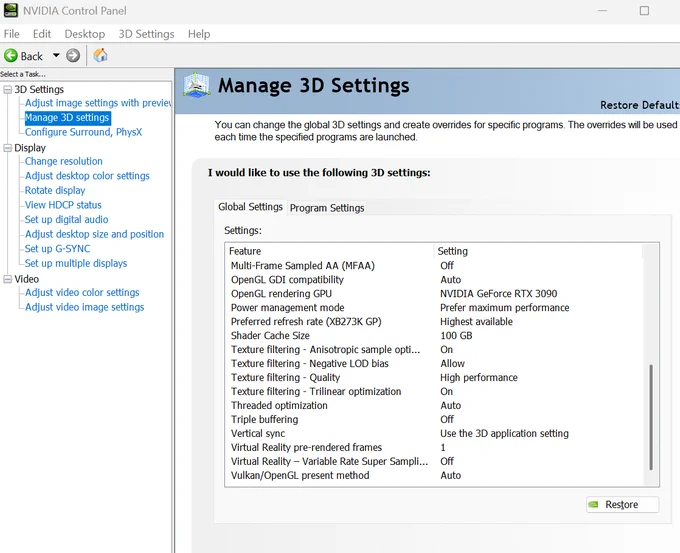Image resolution: width=680 pixels, height=553 pixels.
Task: Select Texture filtering - Quality row
Action: click(x=434, y=377)
